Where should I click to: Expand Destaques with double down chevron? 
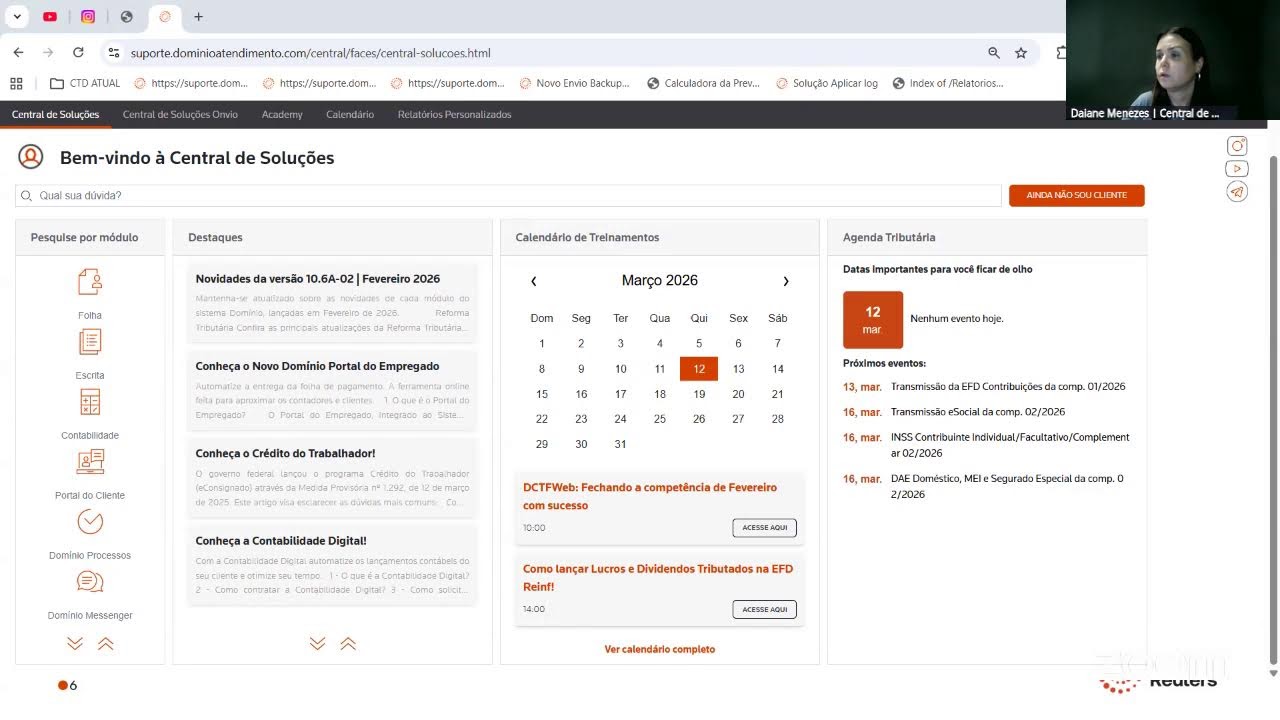click(x=317, y=644)
